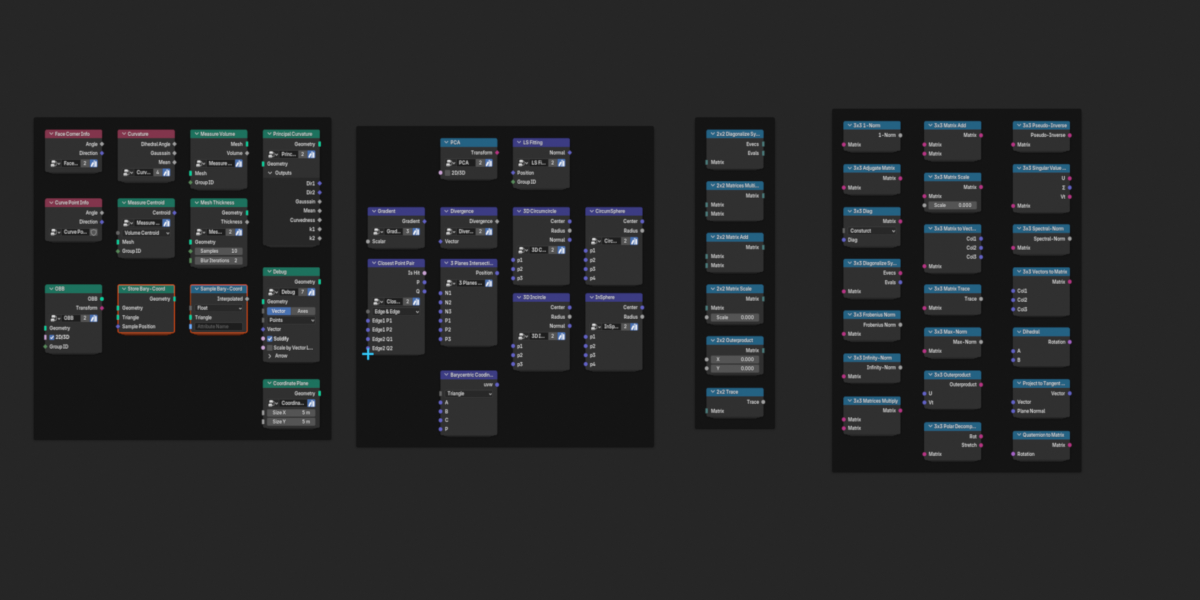The height and width of the screenshot is (600, 1200).
Task: Open node group edit icon on PCA node
Action: pos(489,162)
